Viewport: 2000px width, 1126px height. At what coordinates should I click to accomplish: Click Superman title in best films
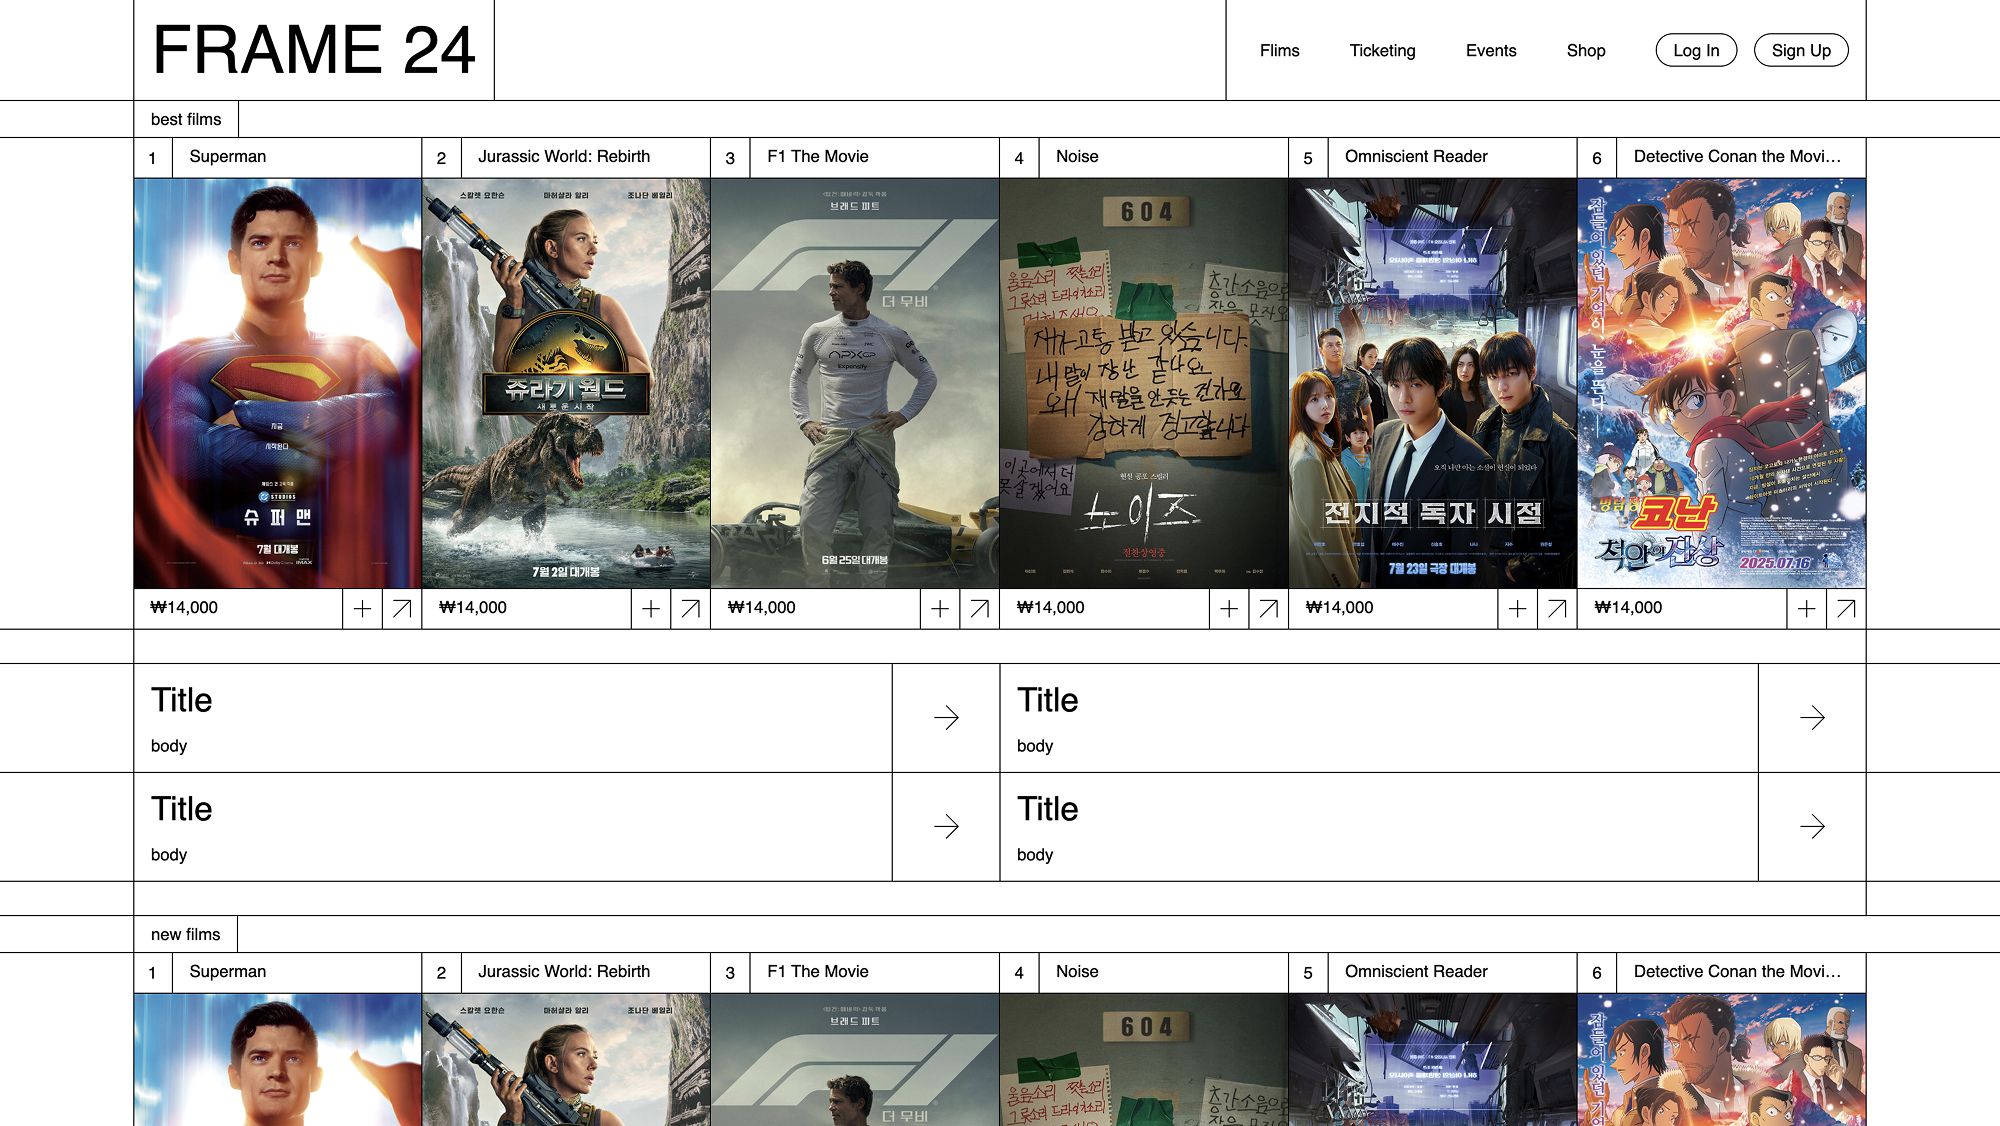click(228, 157)
